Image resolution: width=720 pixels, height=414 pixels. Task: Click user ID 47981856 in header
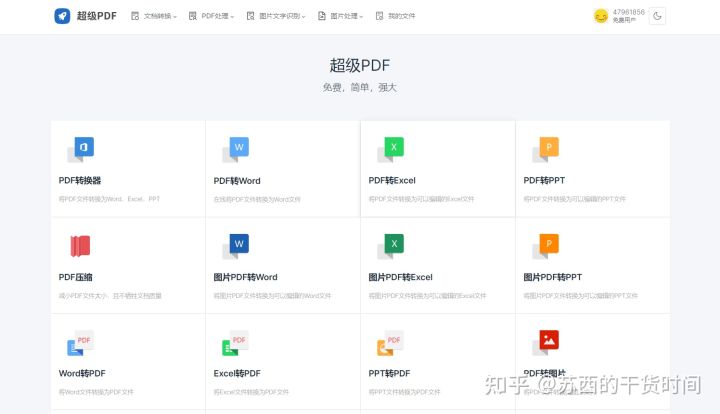[x=629, y=12]
